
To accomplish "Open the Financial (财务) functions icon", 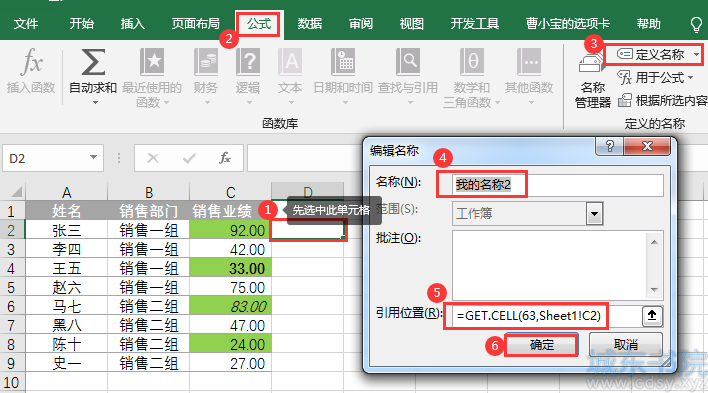I will click(x=205, y=62).
